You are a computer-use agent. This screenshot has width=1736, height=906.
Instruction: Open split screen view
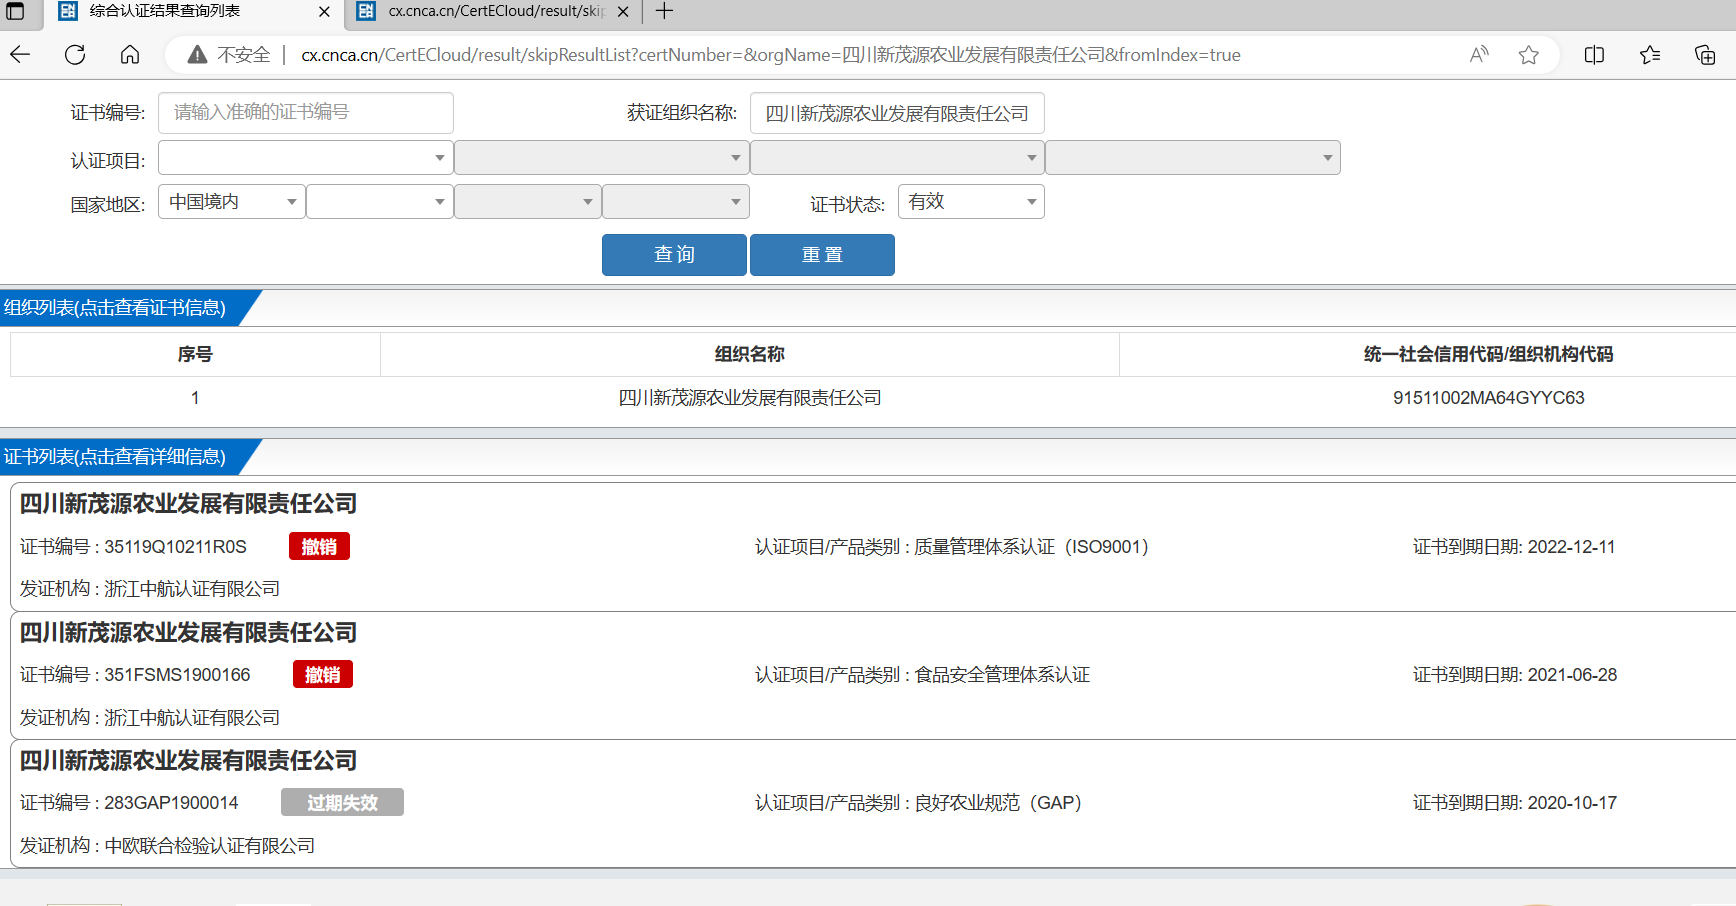click(x=1595, y=55)
